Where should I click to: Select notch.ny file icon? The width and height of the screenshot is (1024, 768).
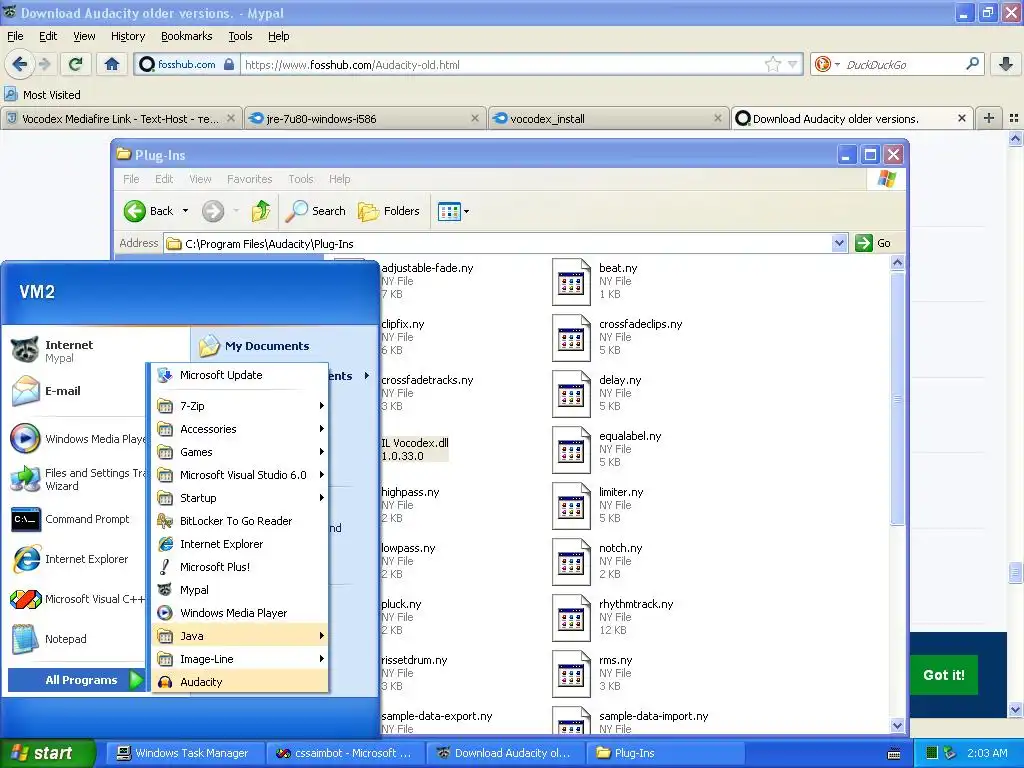tap(571, 563)
